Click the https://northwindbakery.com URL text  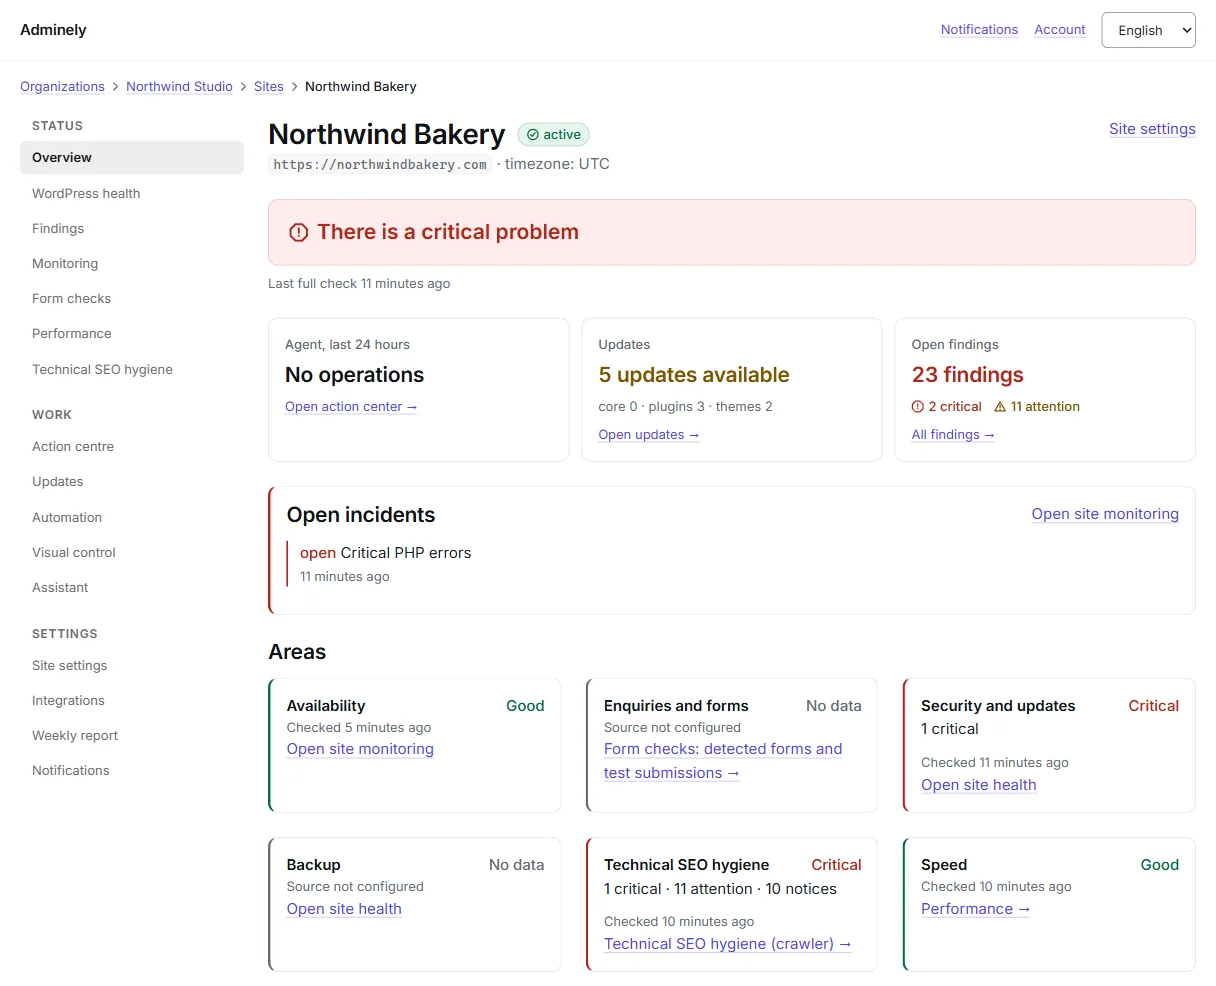tap(380, 165)
